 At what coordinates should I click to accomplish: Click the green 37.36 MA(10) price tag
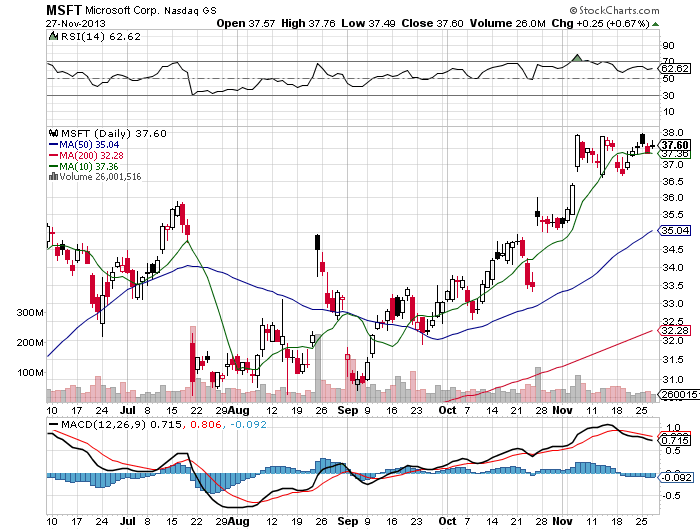pyautogui.click(x=675, y=154)
